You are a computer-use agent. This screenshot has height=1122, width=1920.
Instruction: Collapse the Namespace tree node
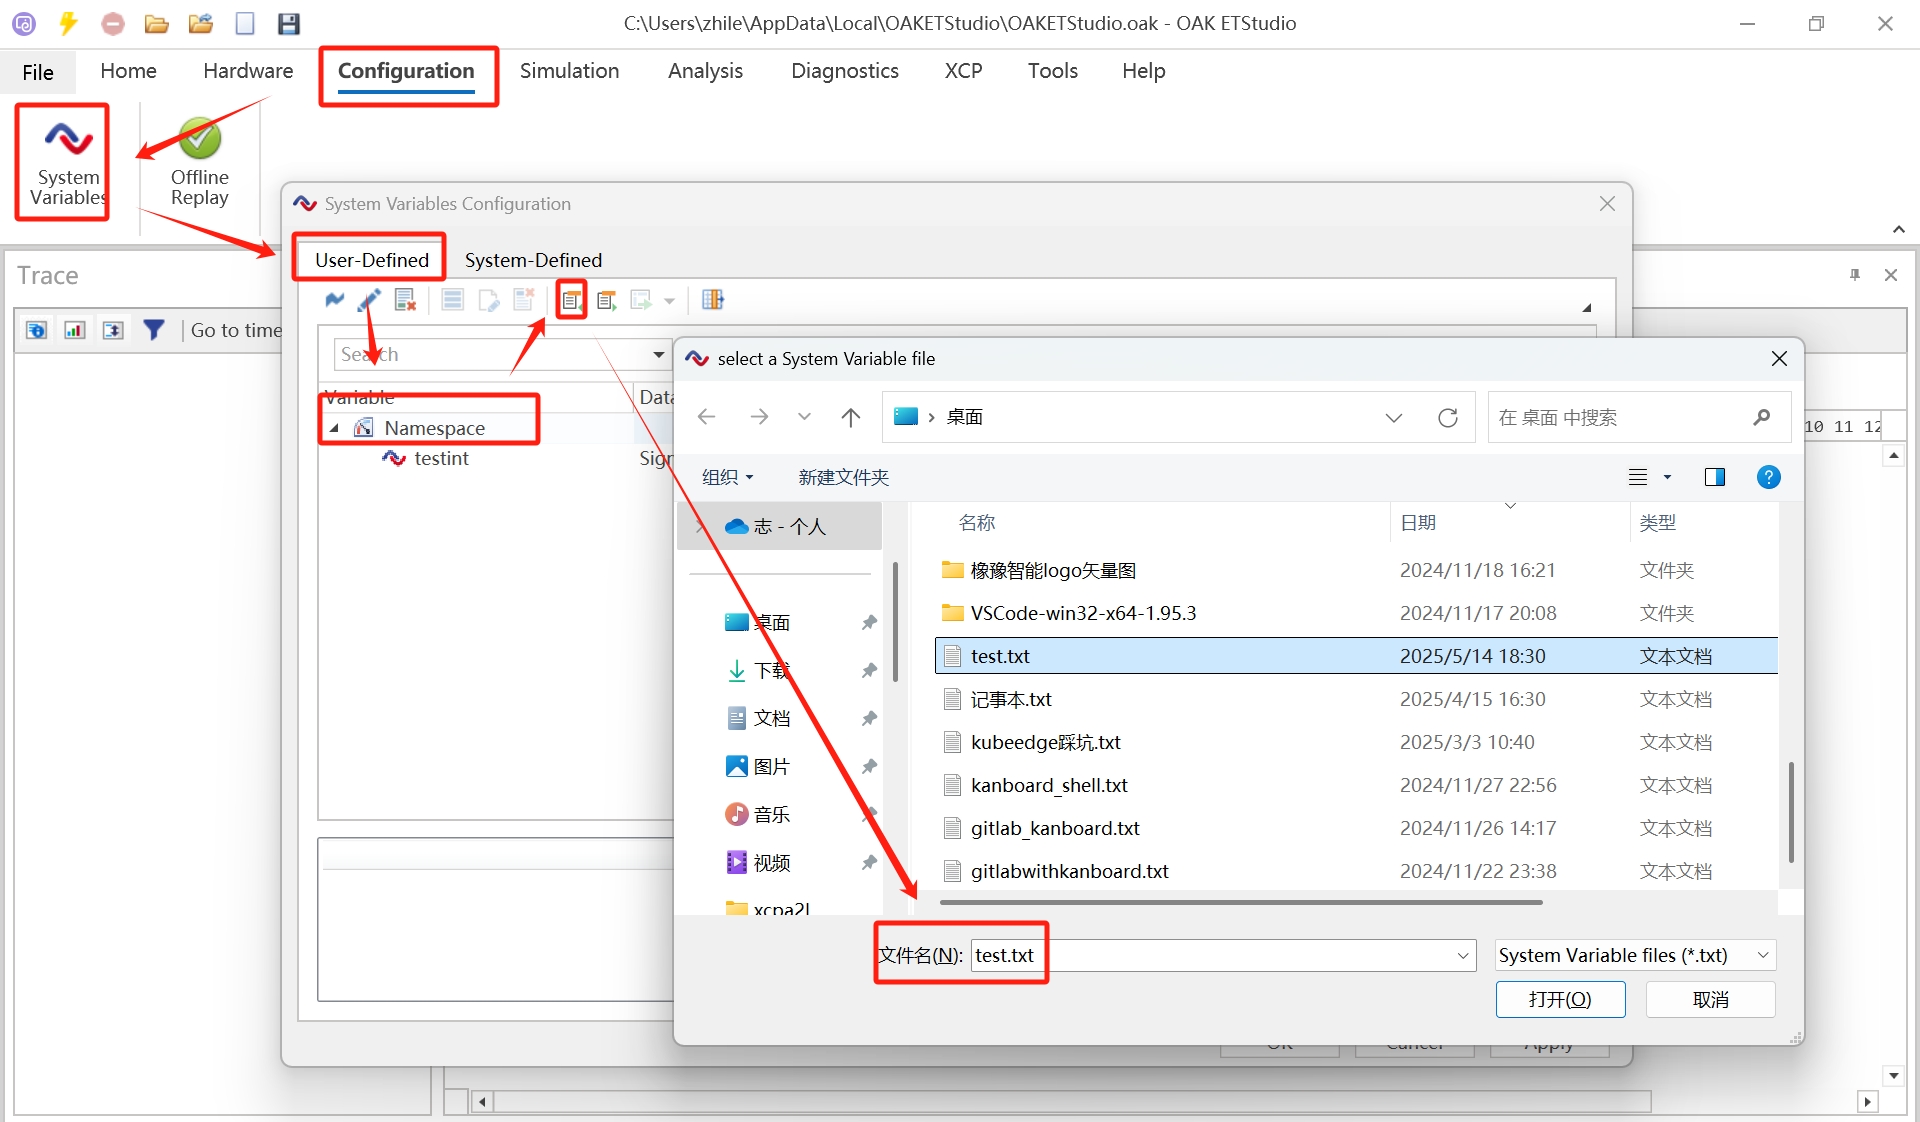(x=335, y=428)
